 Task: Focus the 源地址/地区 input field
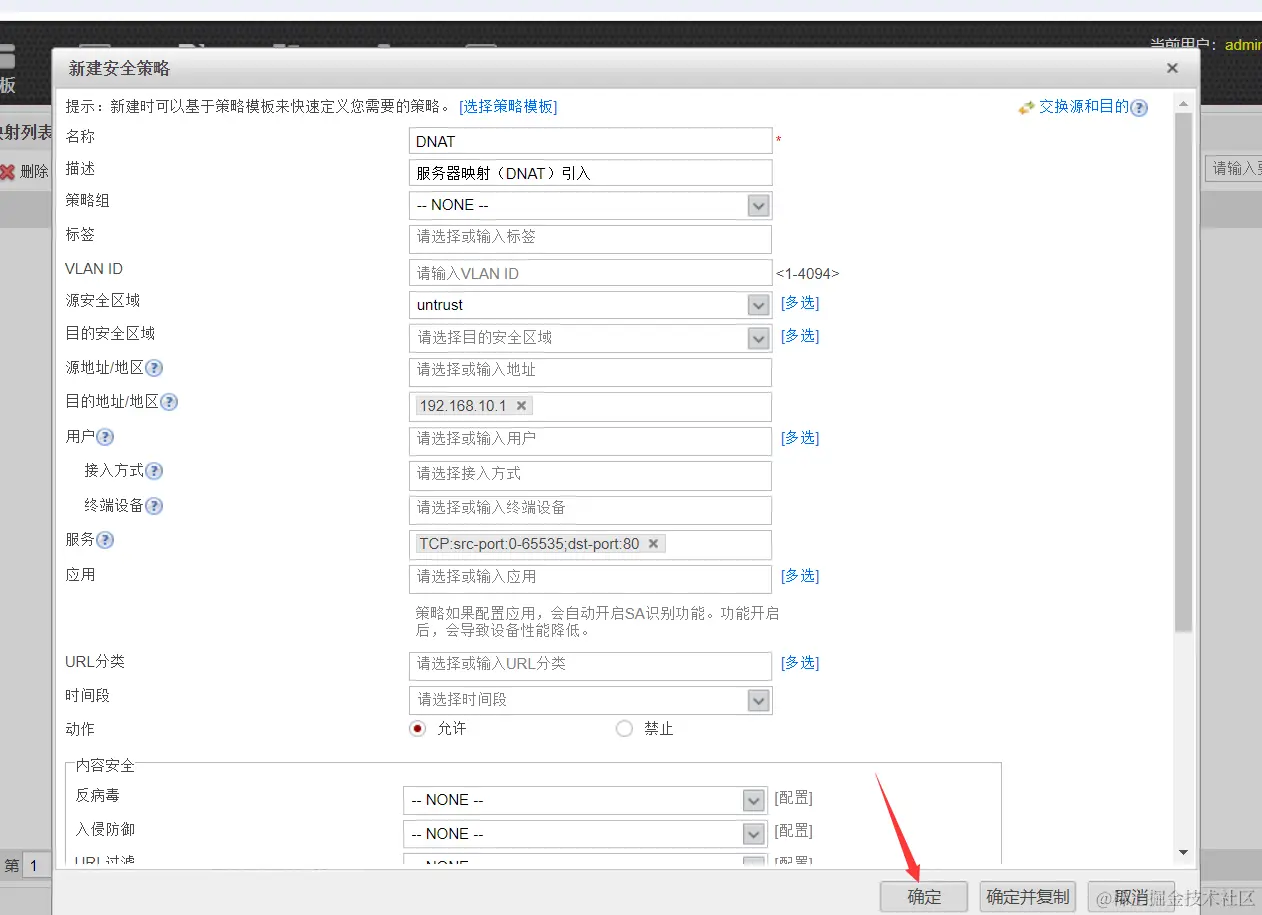(x=591, y=372)
